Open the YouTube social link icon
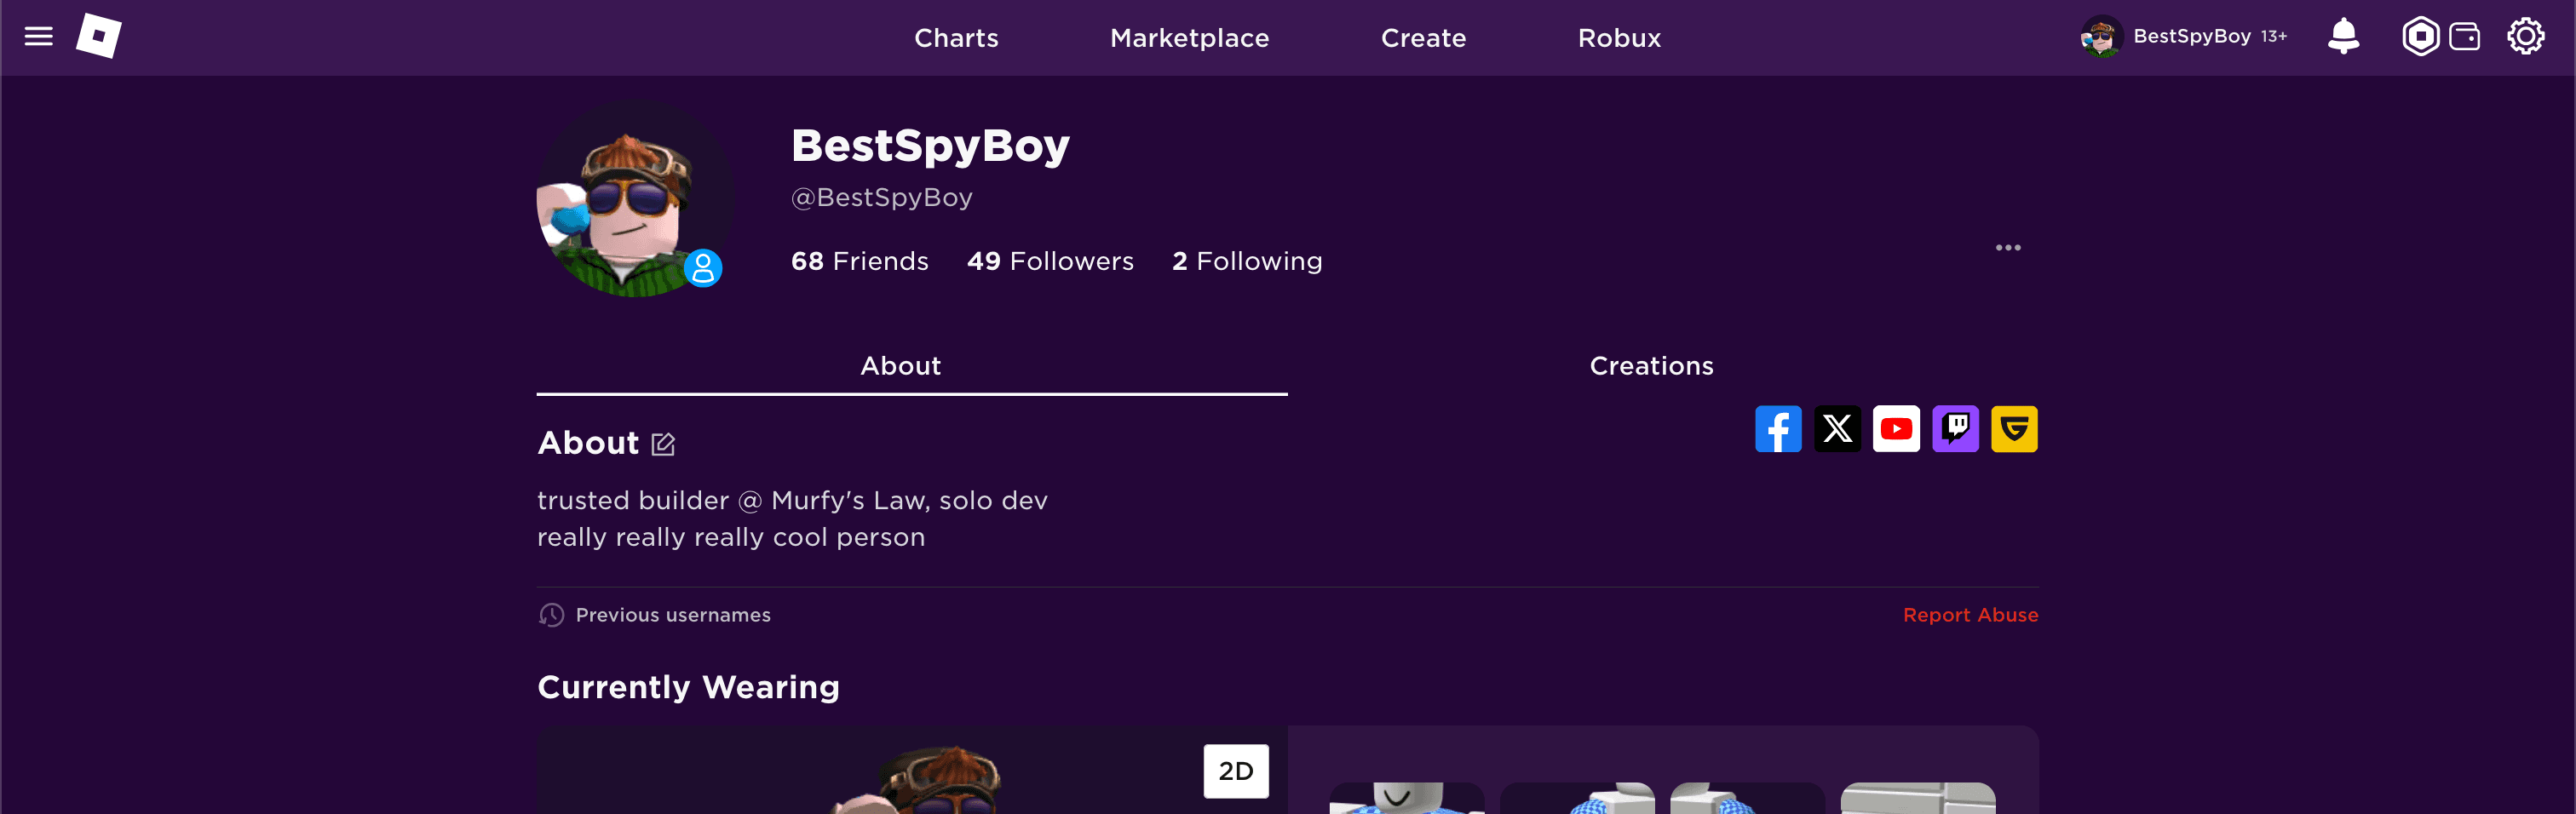The width and height of the screenshot is (2576, 814). (x=1896, y=429)
